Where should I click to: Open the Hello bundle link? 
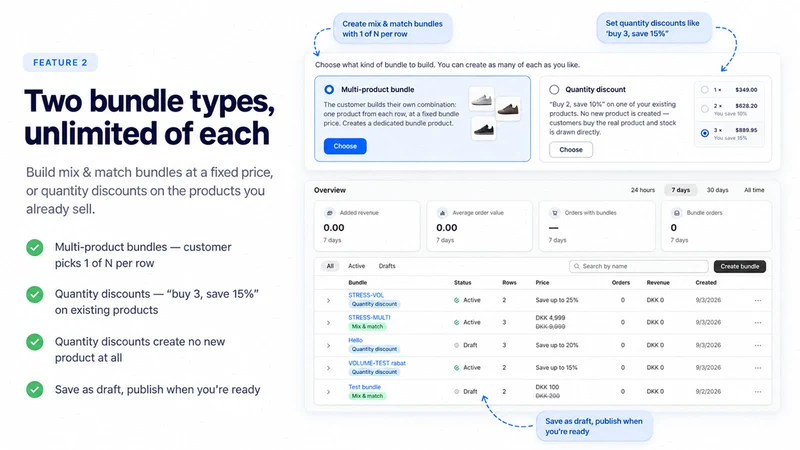(356, 340)
